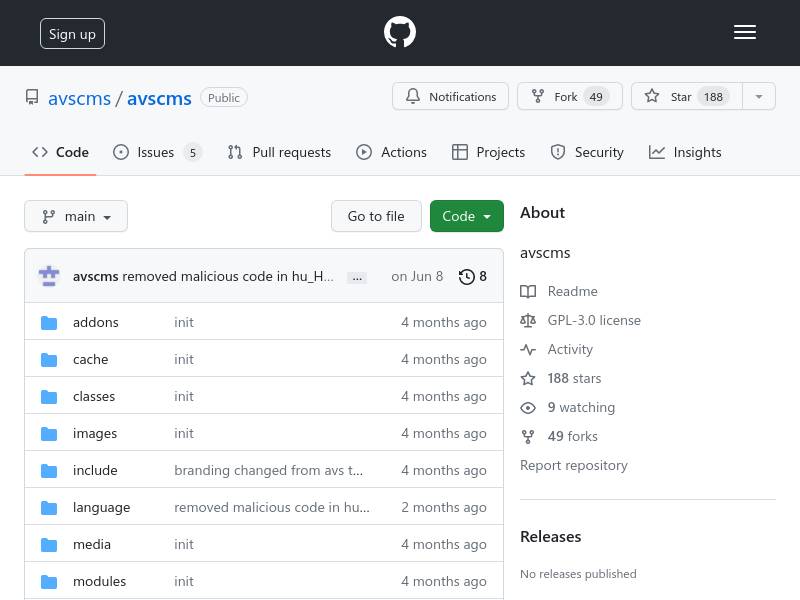Open the Security tab
This screenshot has width=800, height=600.
click(587, 152)
